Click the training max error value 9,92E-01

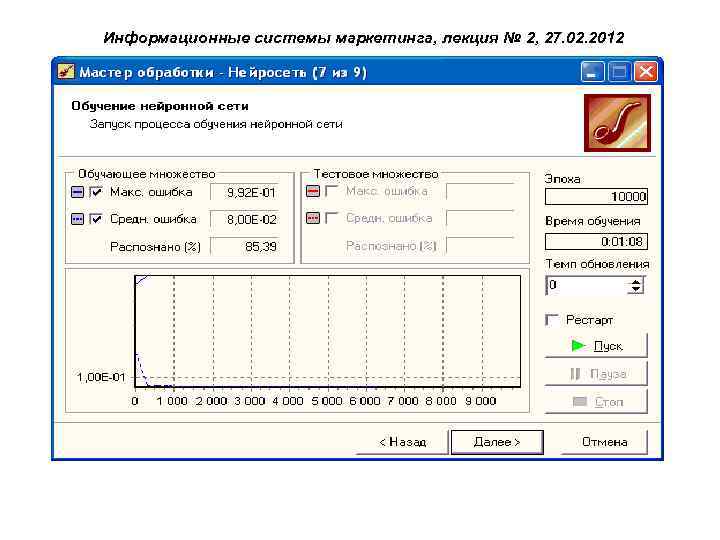click(x=245, y=192)
